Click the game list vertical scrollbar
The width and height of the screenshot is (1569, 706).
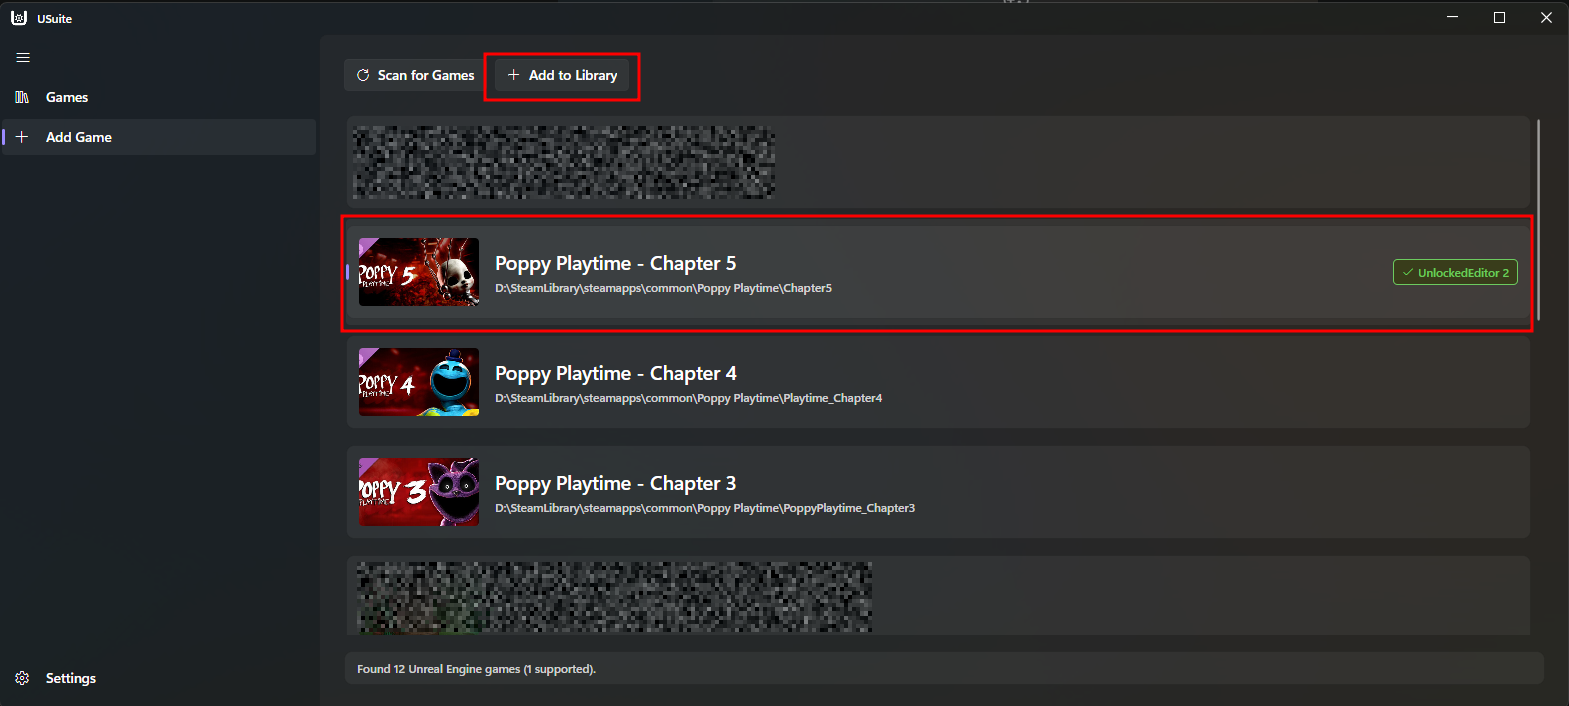point(1538,220)
